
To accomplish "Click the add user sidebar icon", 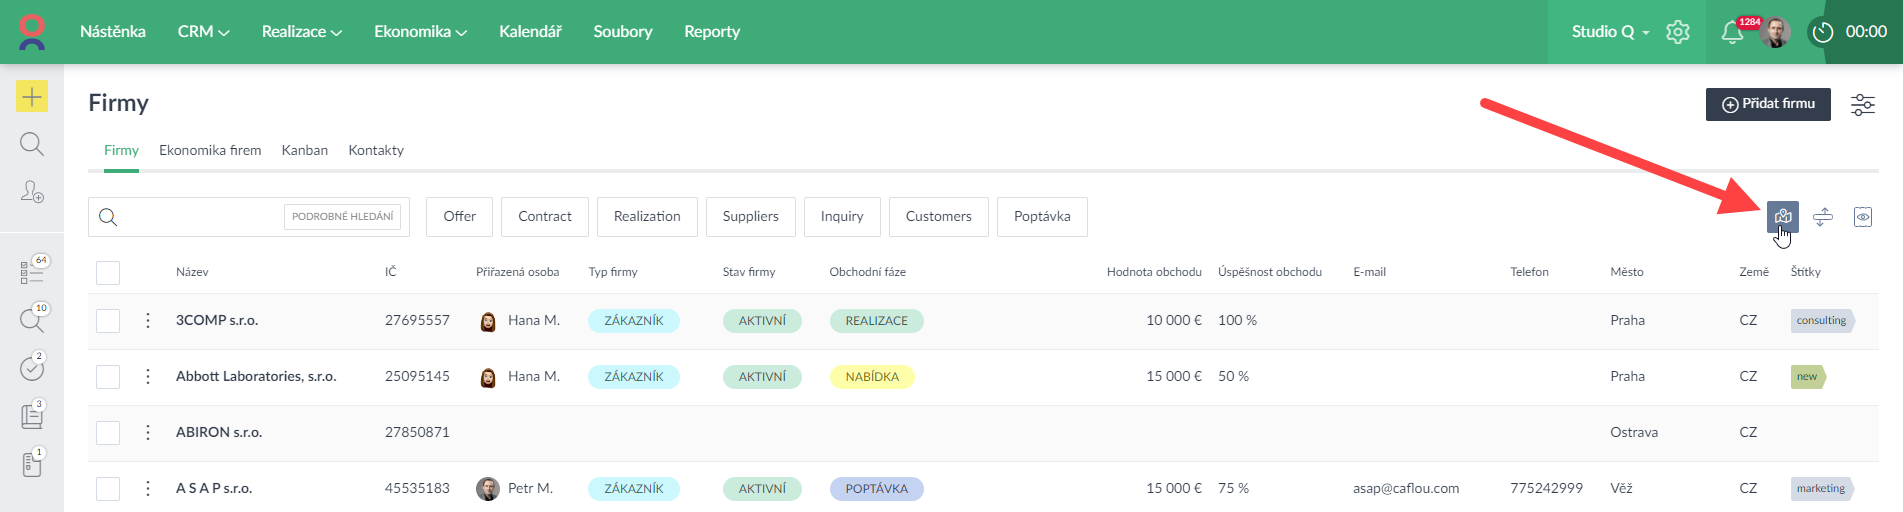I will [x=32, y=191].
